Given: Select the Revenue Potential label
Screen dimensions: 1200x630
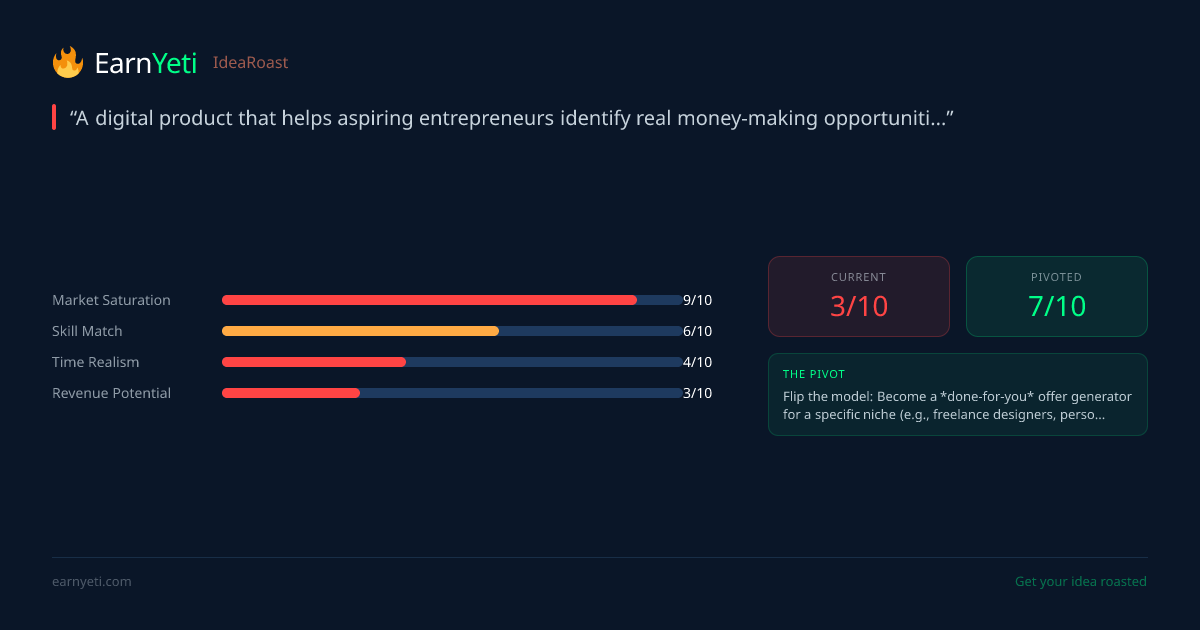Looking at the screenshot, I should pos(111,393).
